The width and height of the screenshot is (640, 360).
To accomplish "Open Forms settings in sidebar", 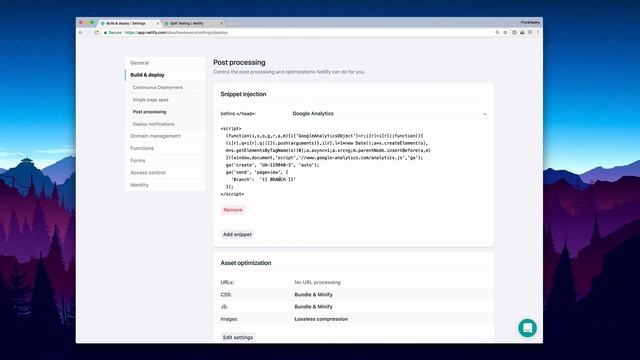I will [x=138, y=160].
